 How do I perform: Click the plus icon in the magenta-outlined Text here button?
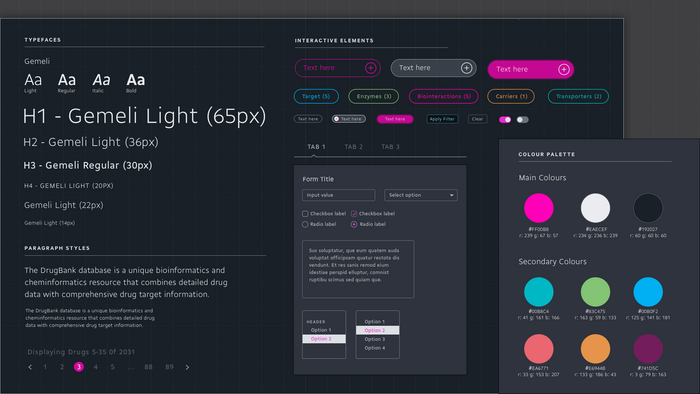click(371, 68)
